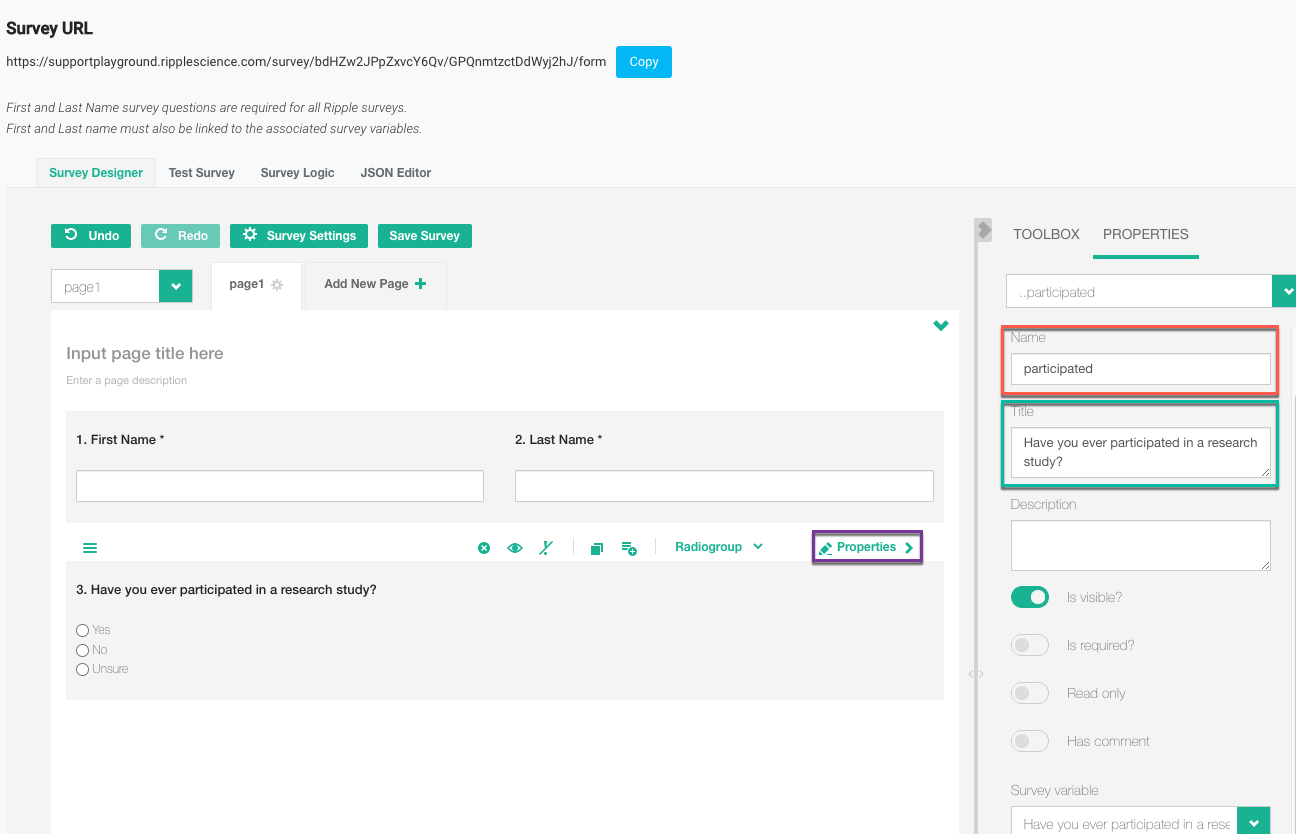Click the Save Survey button
This screenshot has height=834, width=1296.
coord(424,236)
